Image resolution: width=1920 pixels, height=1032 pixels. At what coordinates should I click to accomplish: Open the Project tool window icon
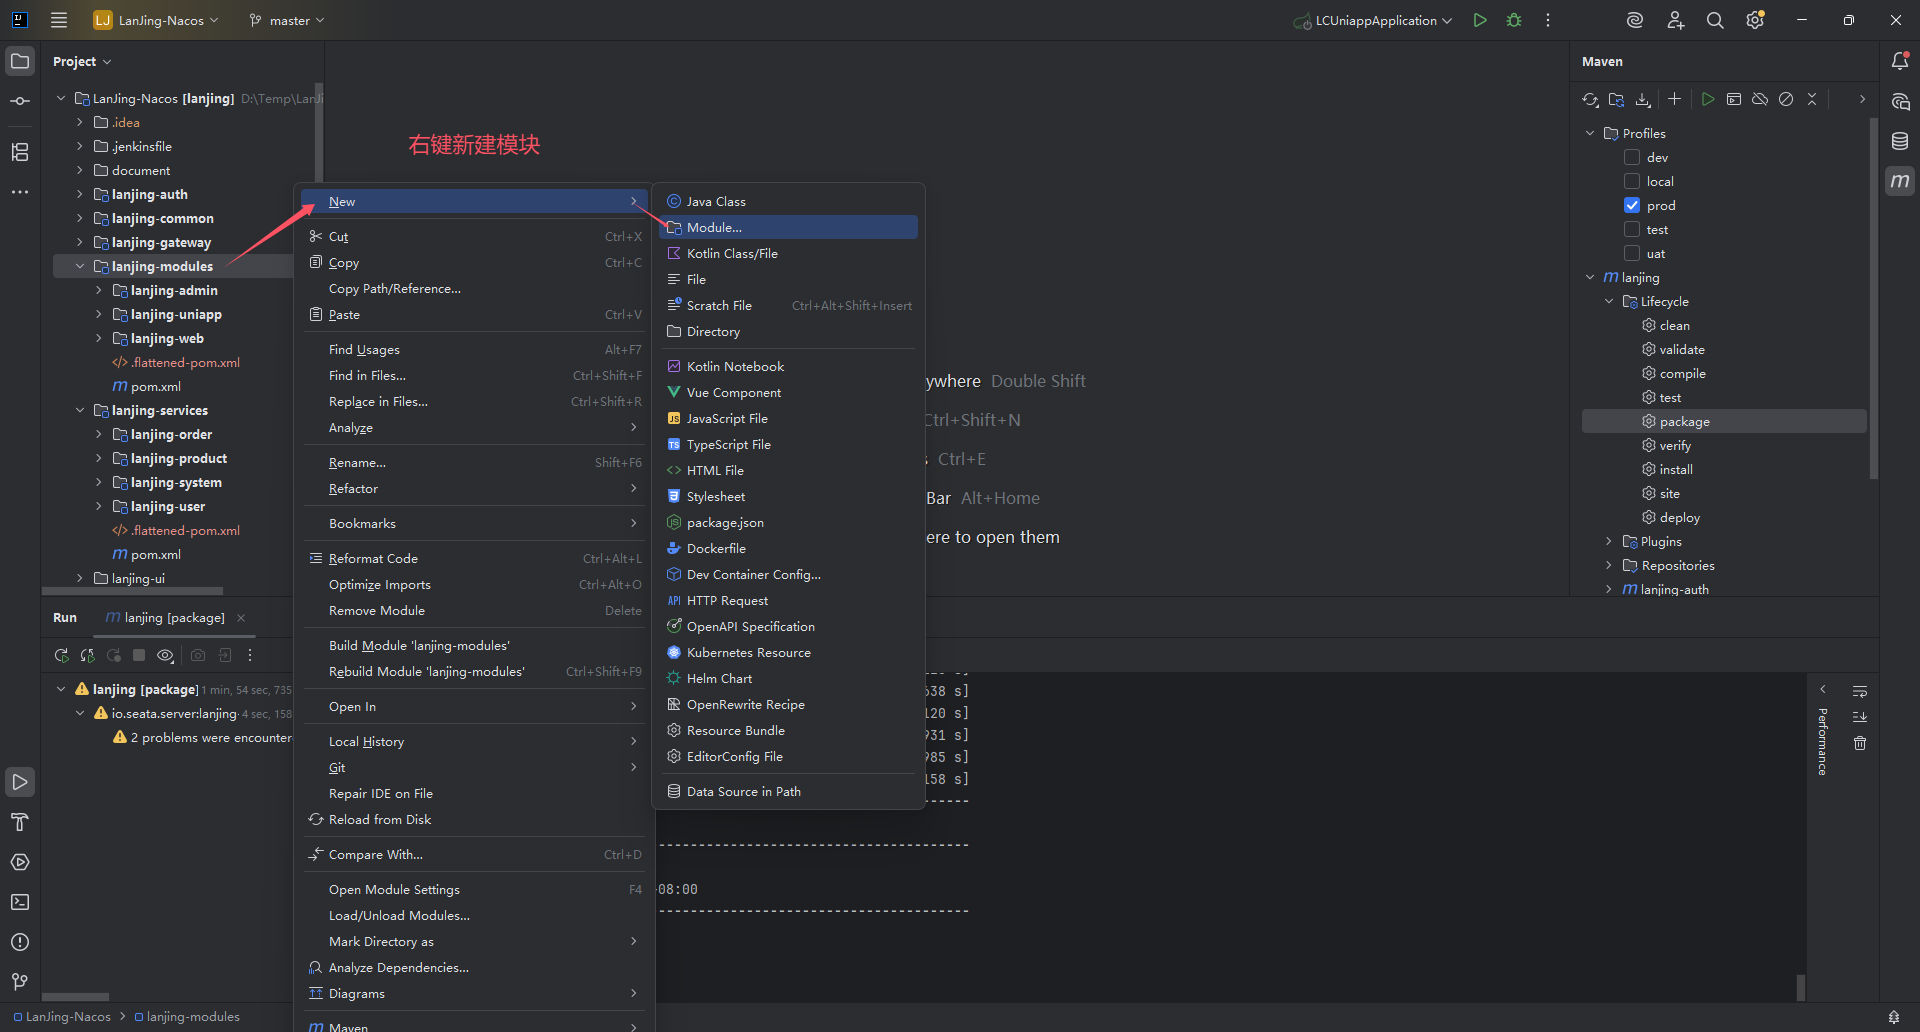click(x=20, y=61)
